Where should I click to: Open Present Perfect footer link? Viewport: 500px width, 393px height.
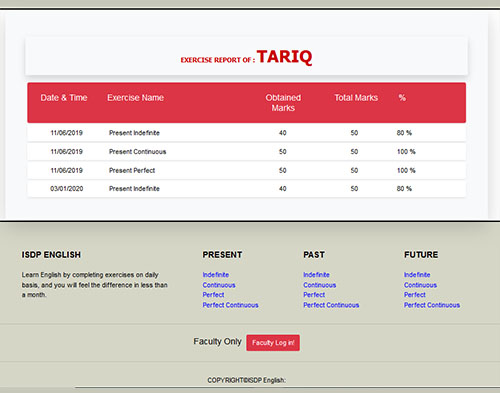click(213, 295)
